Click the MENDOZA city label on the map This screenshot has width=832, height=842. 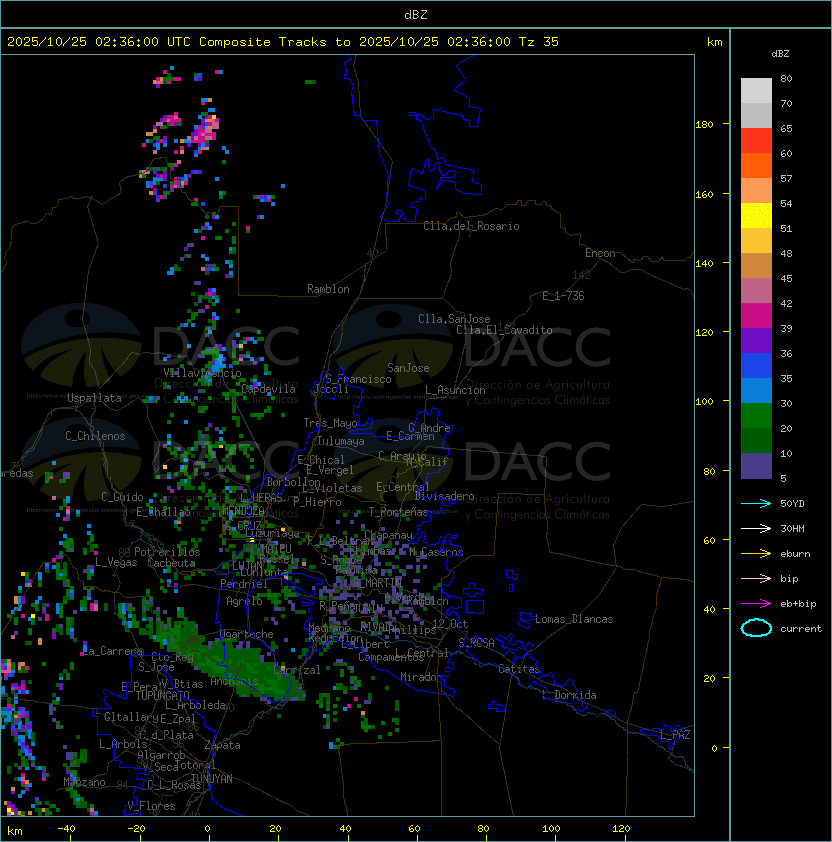click(x=243, y=510)
